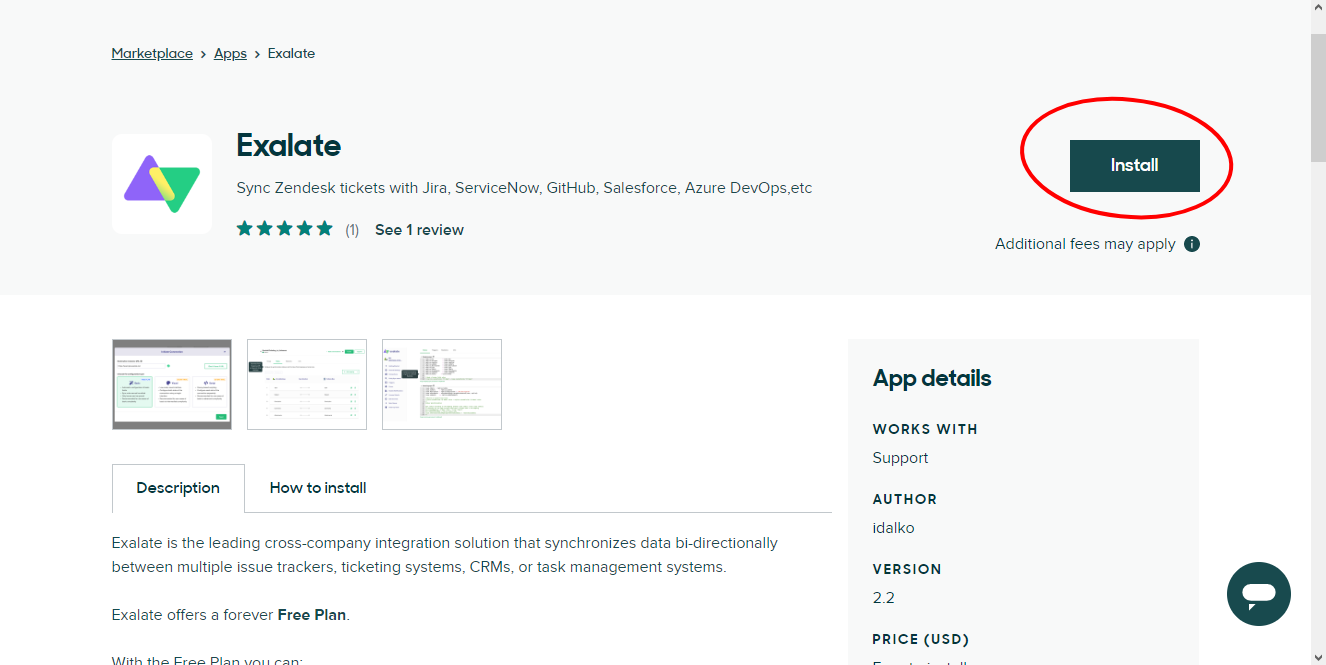Click the WORKS WITH label

click(925, 429)
